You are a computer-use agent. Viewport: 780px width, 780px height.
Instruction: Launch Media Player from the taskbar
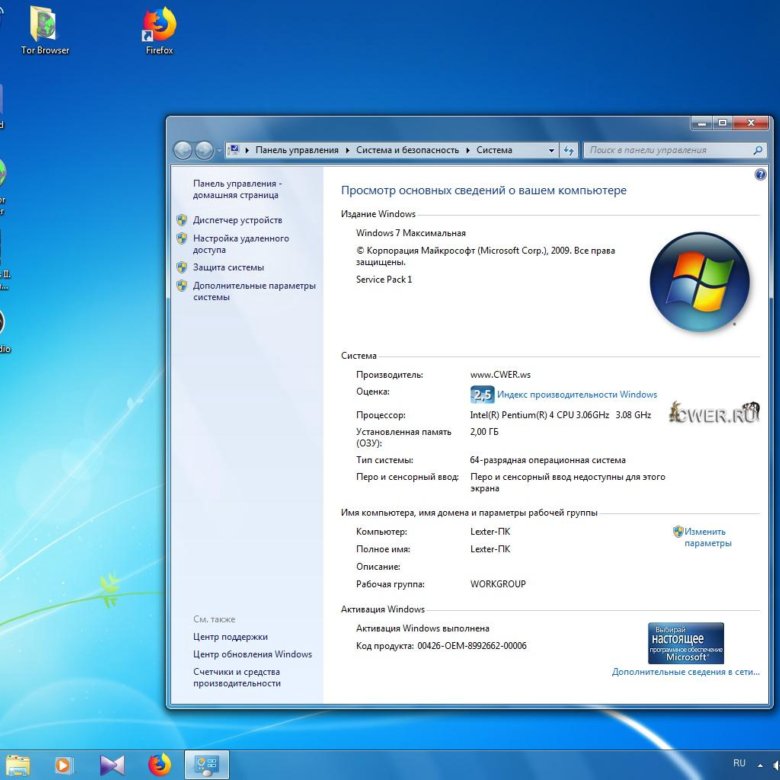click(x=63, y=765)
